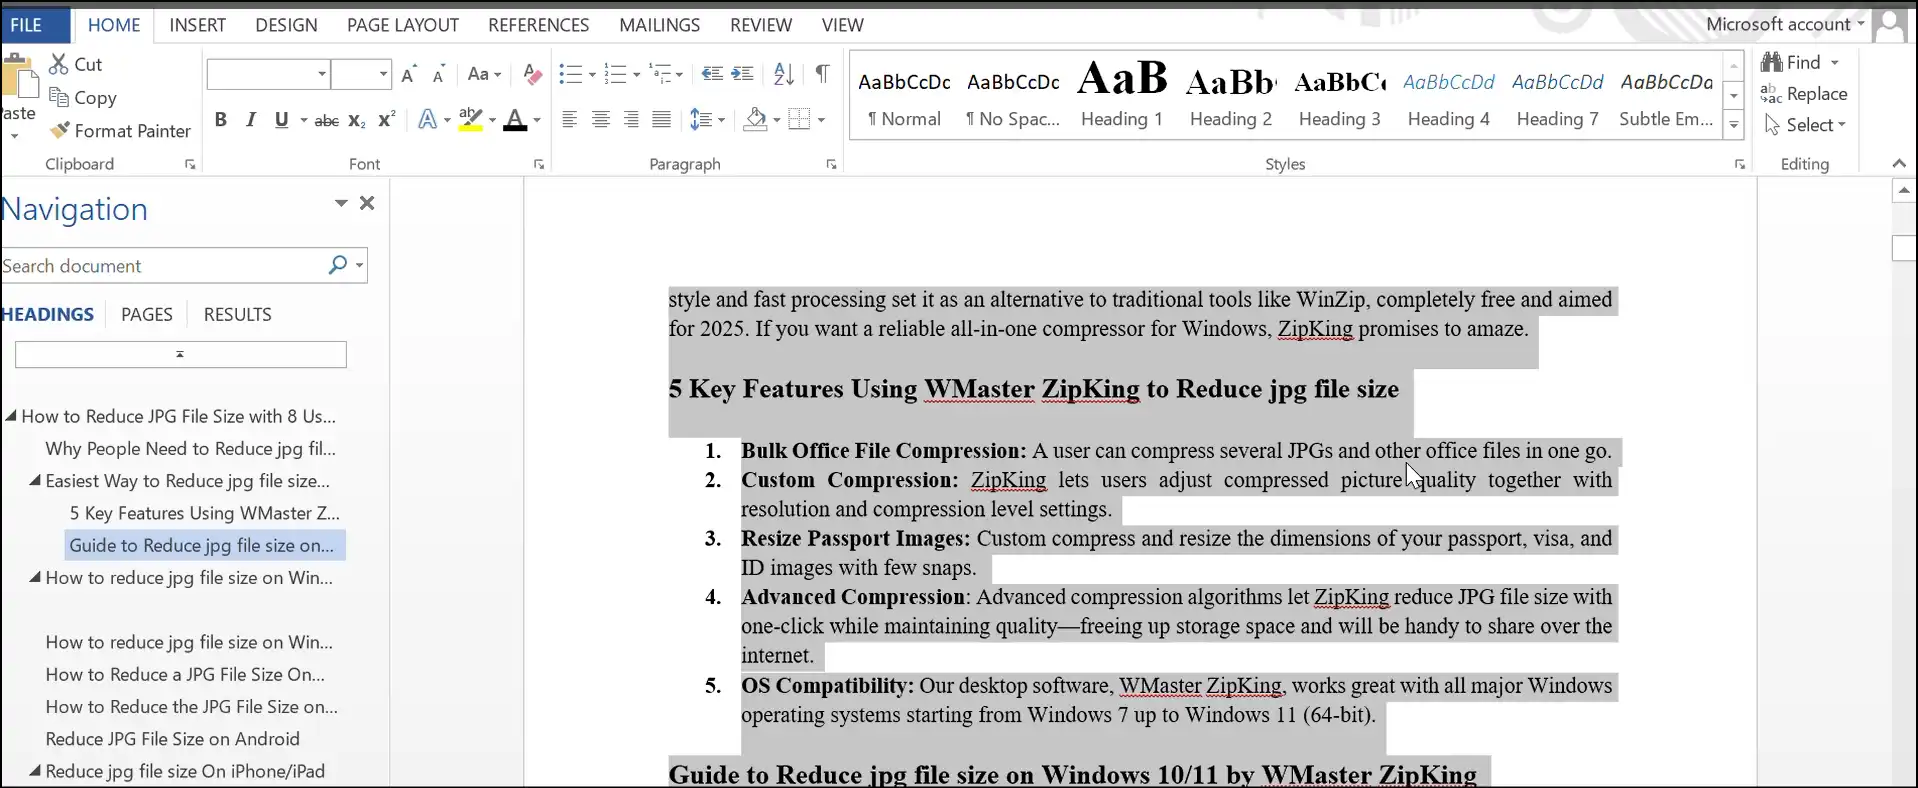The image size is (1918, 788).
Task: Apply superscript formatting
Action: point(387,120)
